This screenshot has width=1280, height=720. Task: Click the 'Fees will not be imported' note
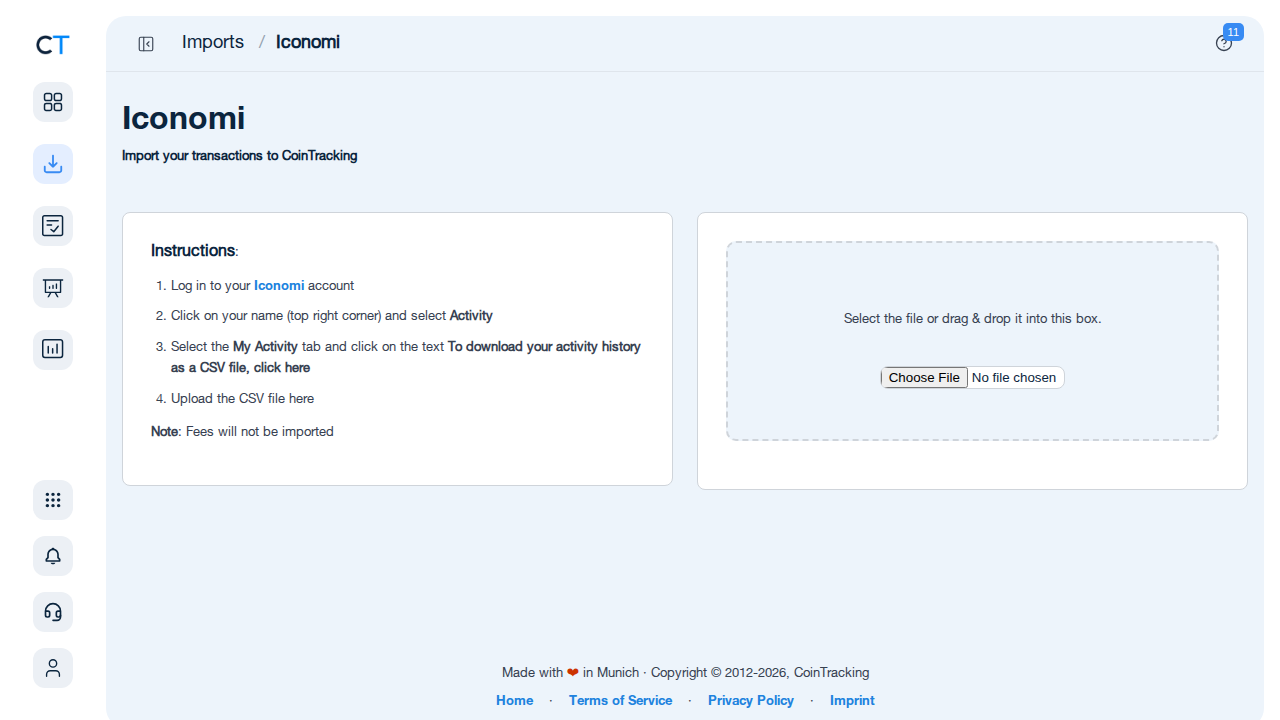pos(242,431)
